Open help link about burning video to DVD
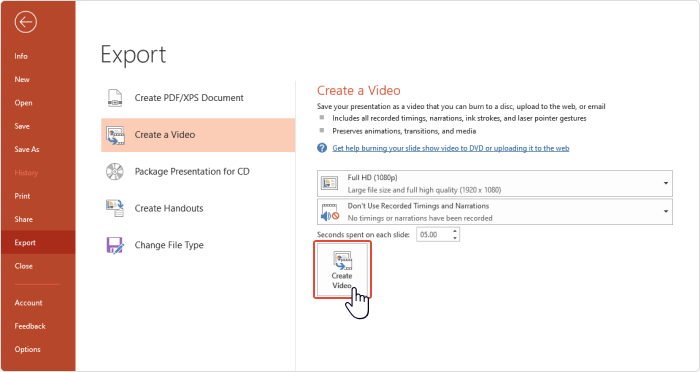Image resolution: width=700 pixels, height=372 pixels. [450, 148]
